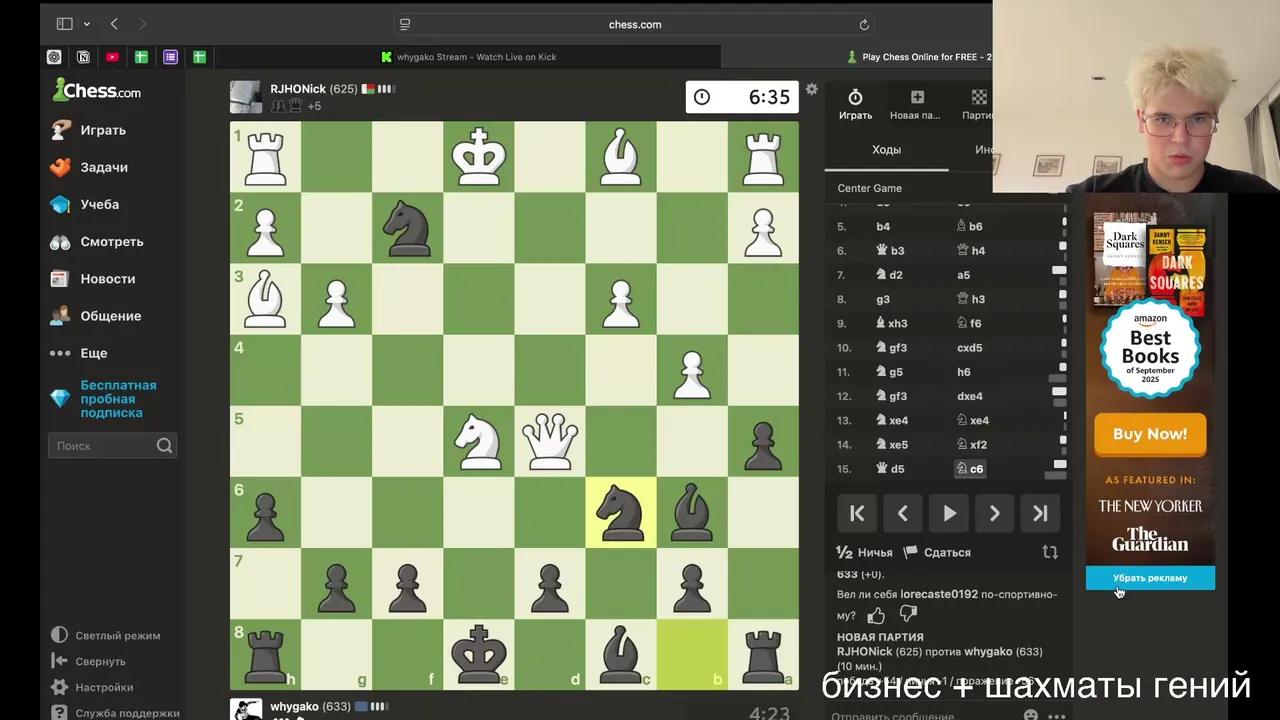The height and width of the screenshot is (720, 1280).
Task: Offer a draw with Ничья
Action: point(864,552)
